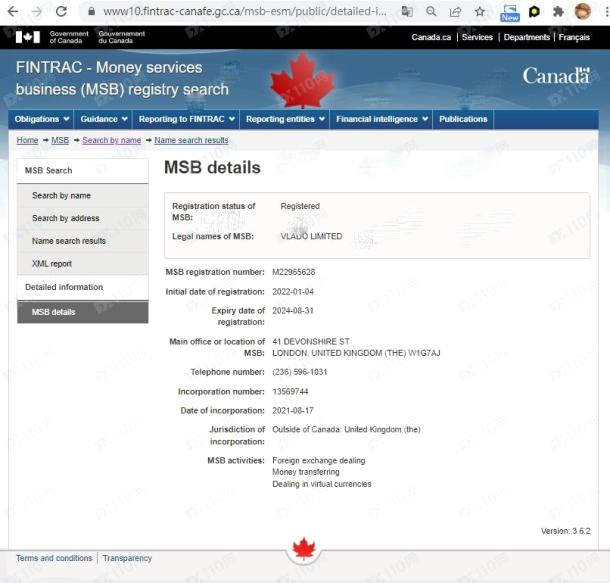Click the Search by name breadcrumb link
This screenshot has width=610, height=583.
[112, 140]
